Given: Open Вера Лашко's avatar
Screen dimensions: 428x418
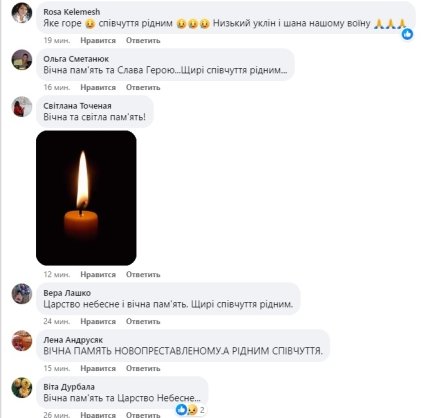Looking at the screenshot, I should tap(22, 294).
